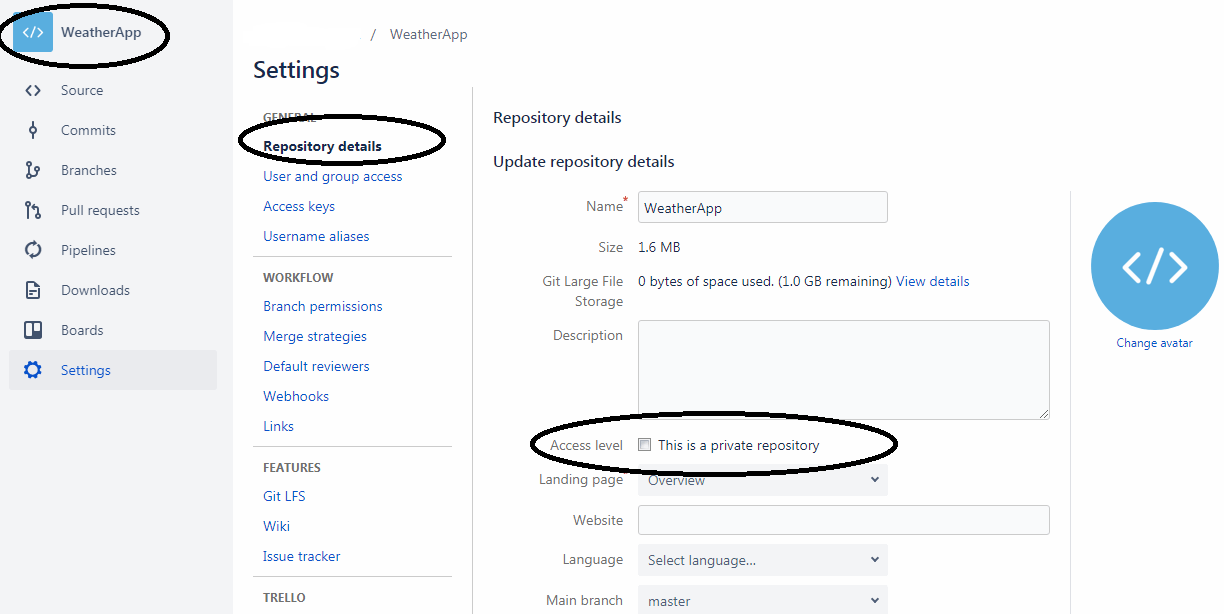Open the Select language dropdown
The height and width of the screenshot is (614, 1224).
[x=762, y=560]
